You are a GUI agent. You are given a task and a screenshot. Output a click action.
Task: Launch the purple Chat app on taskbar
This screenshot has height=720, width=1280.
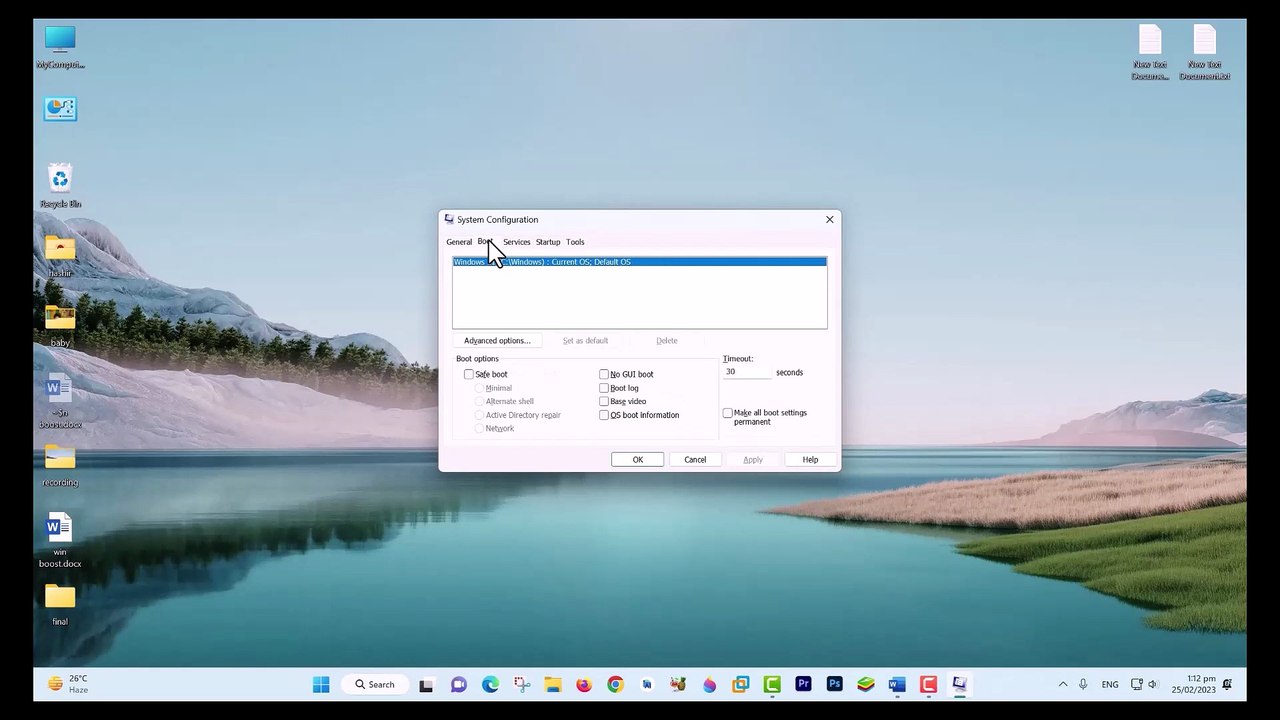[458, 685]
